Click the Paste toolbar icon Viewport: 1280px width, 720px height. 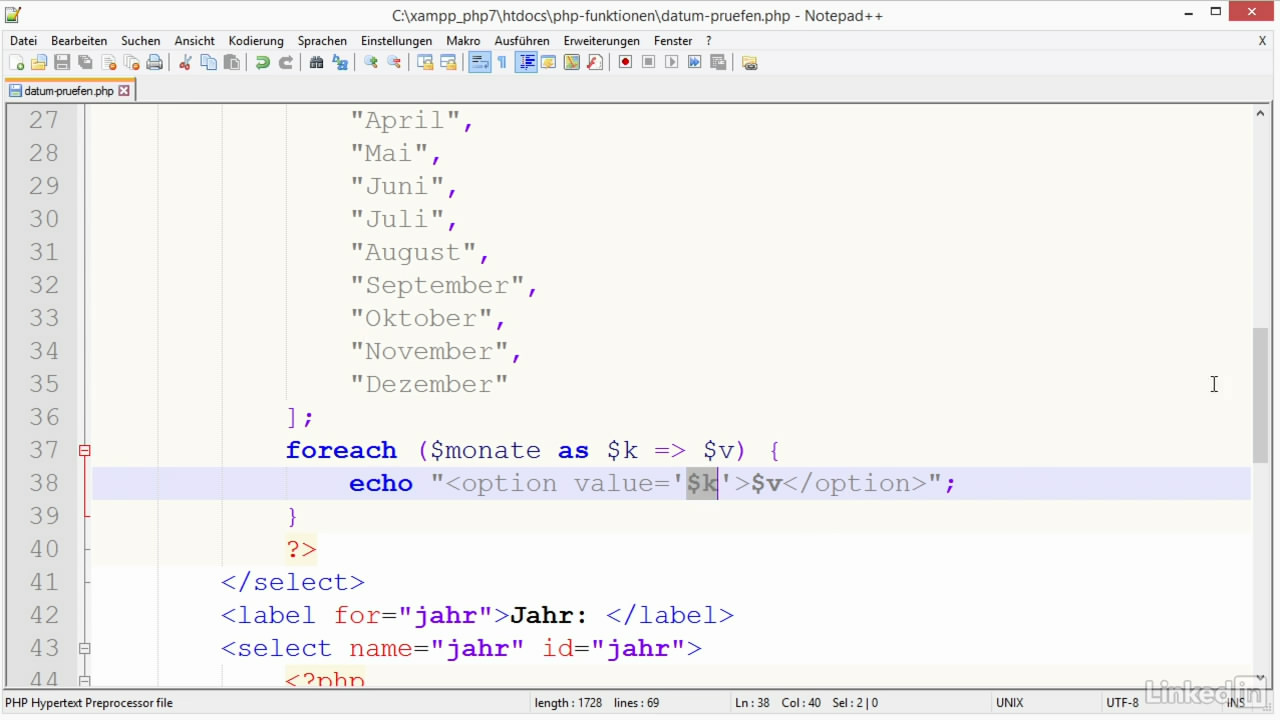click(232, 62)
